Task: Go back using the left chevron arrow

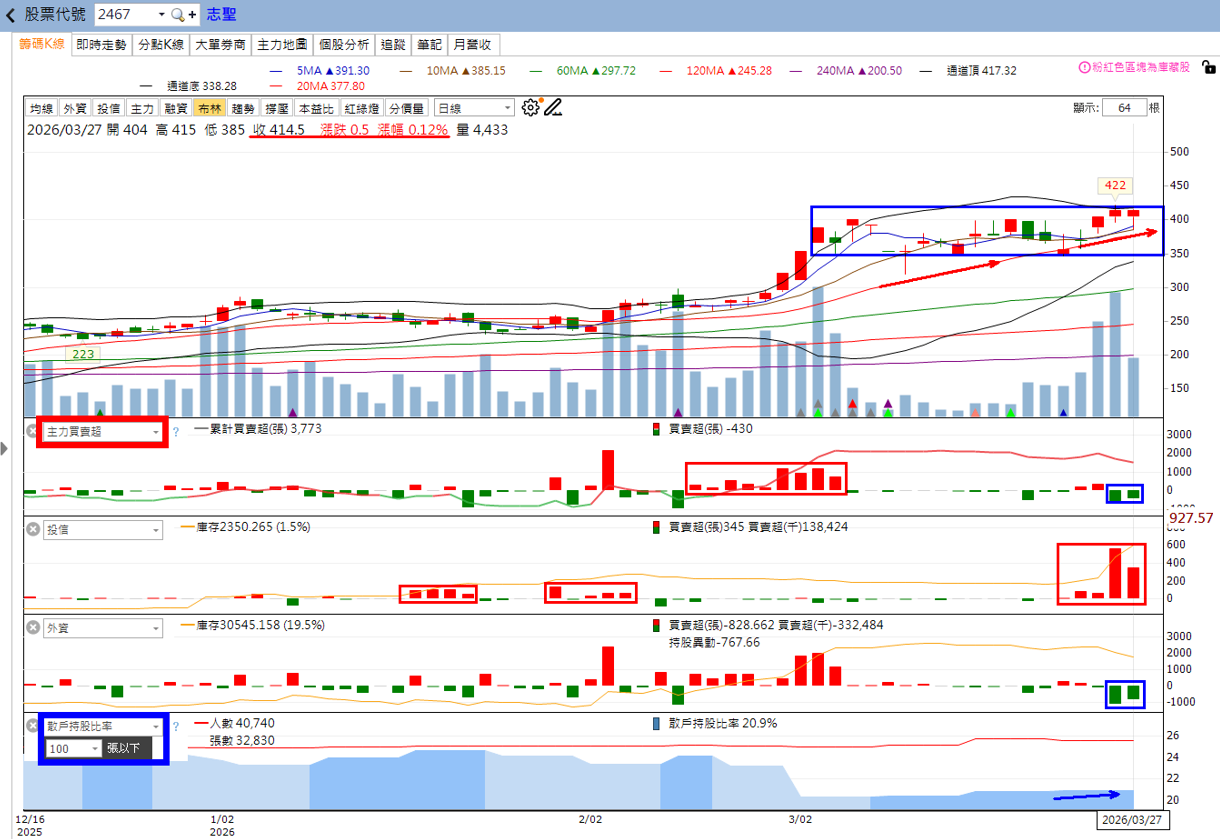Action: tap(11, 15)
